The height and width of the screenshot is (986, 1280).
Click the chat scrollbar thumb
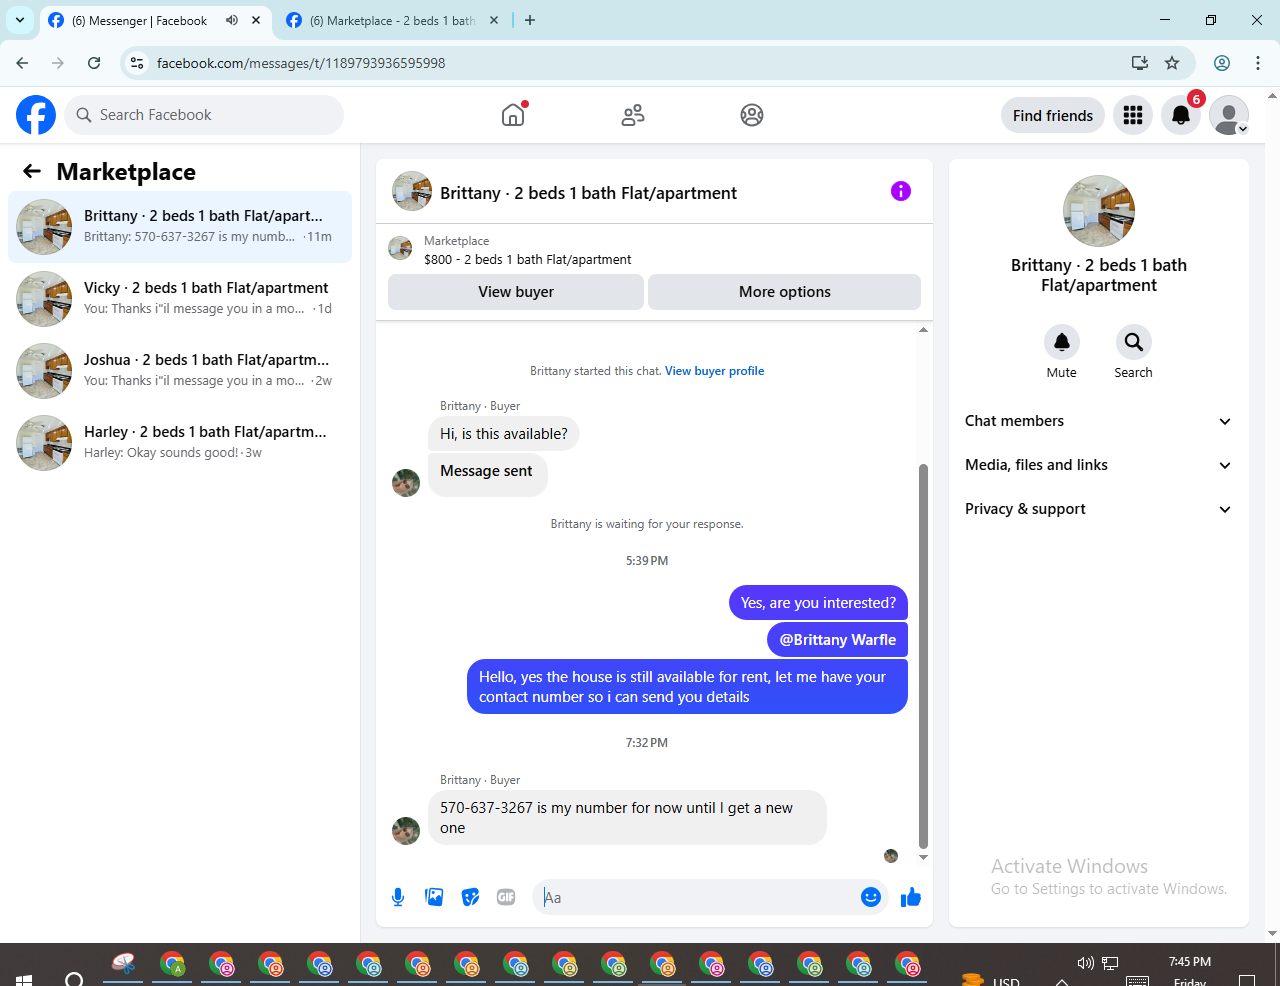pos(923,655)
